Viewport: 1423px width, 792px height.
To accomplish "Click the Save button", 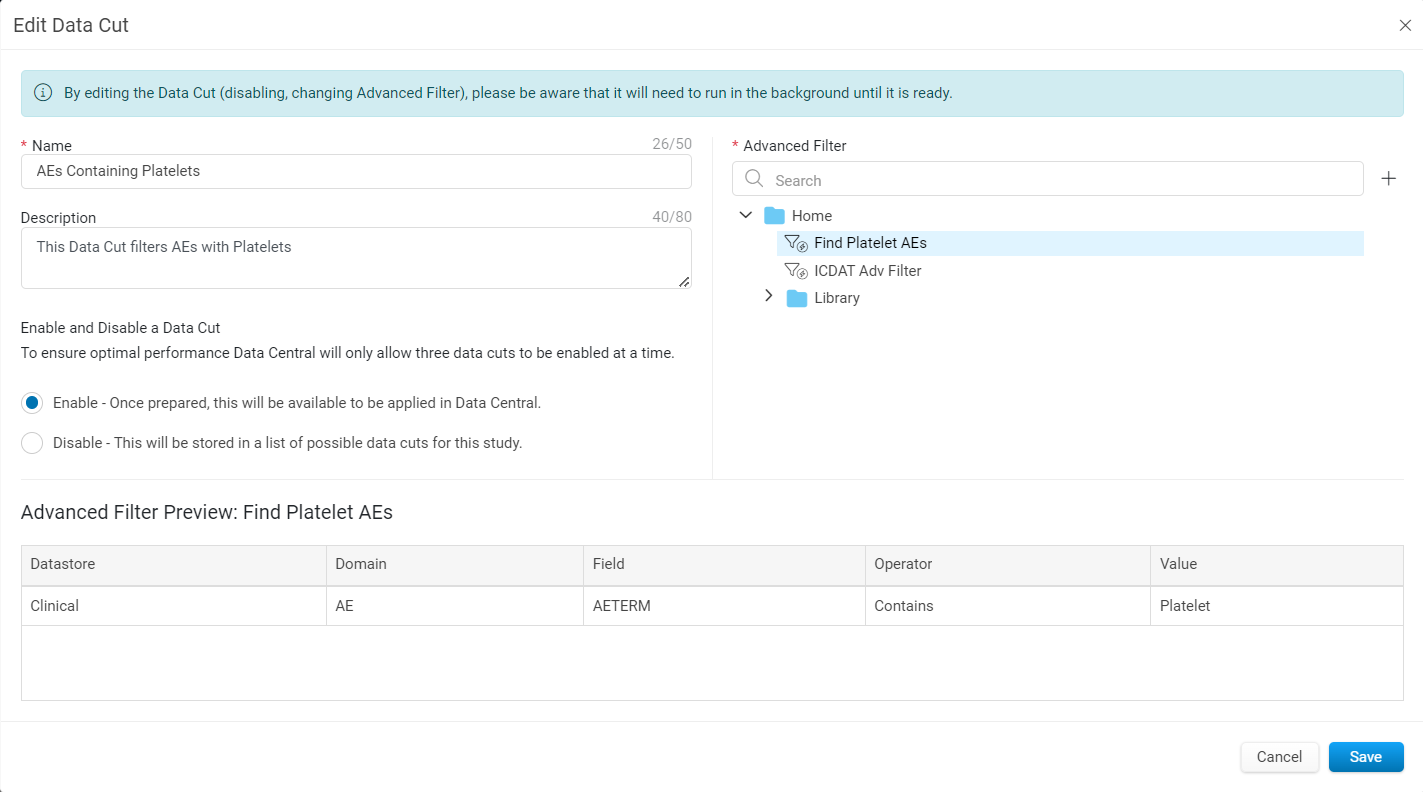I will [x=1366, y=757].
